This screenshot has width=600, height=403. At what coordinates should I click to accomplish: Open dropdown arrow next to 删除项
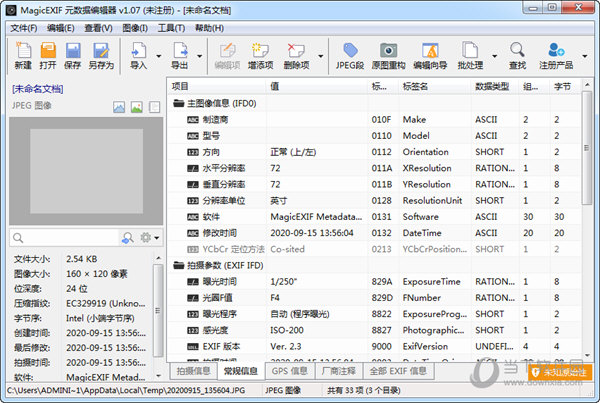[x=321, y=56]
